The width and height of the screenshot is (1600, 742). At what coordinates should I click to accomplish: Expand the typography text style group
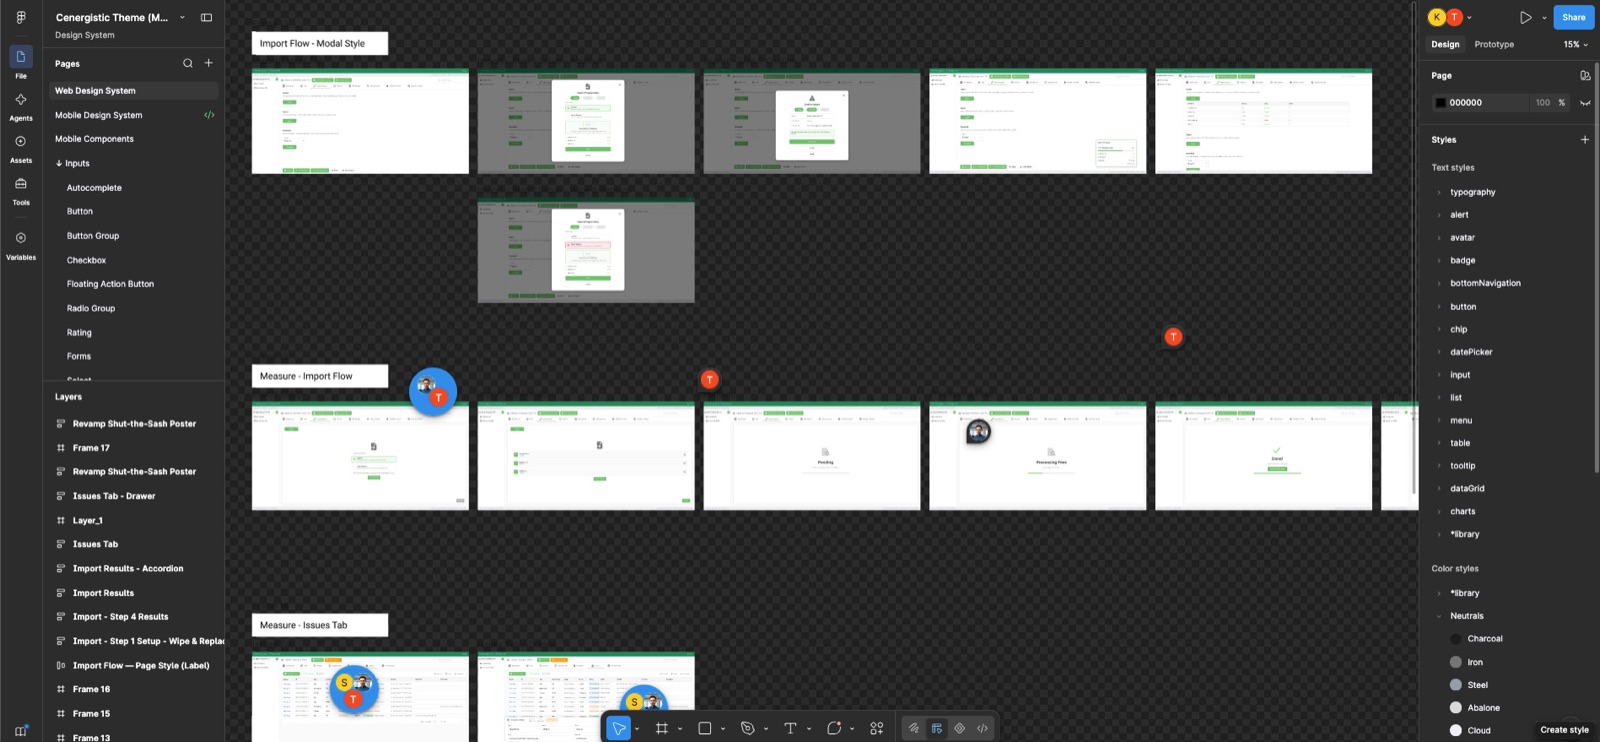(1439, 192)
